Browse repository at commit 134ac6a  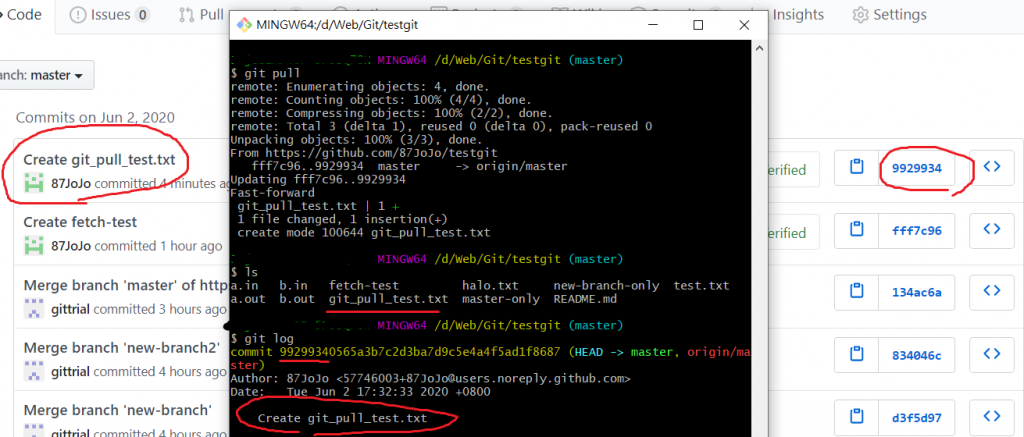tap(991, 292)
